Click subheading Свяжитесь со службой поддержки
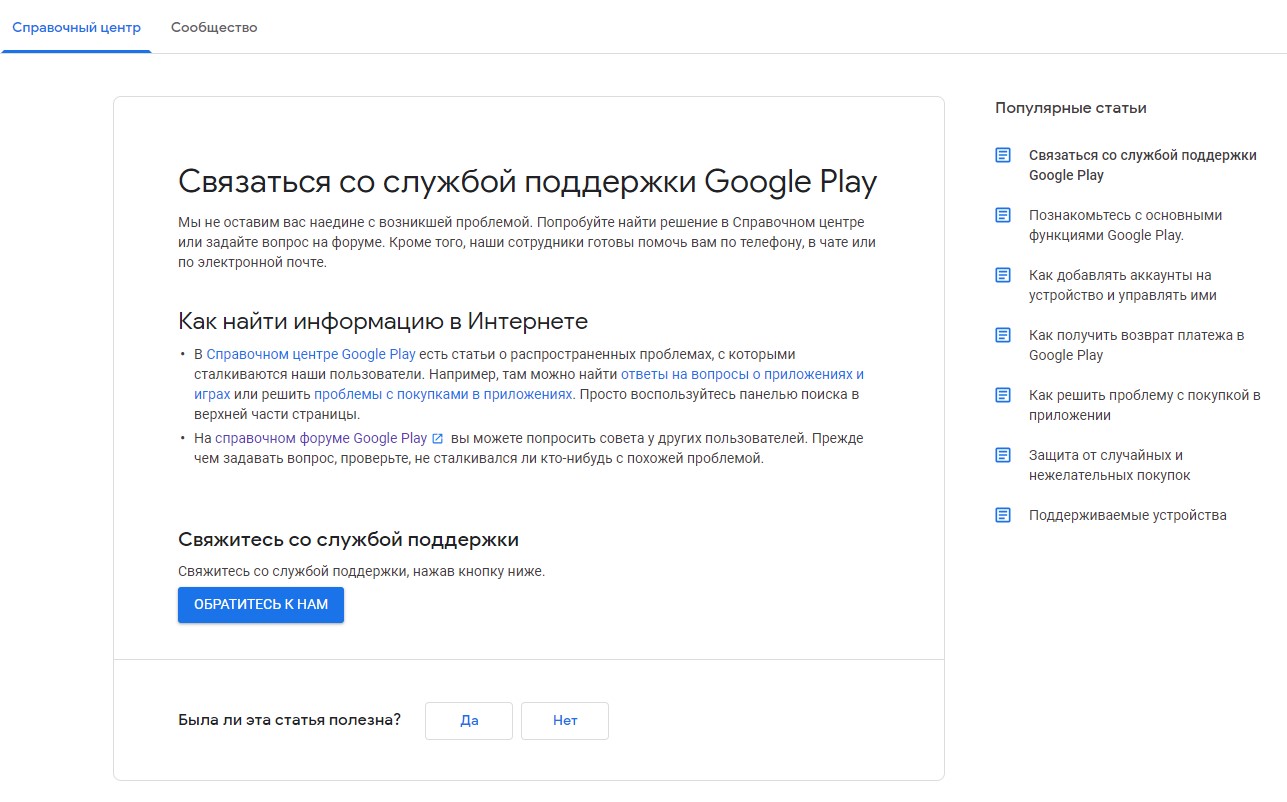Image resolution: width=1287 pixels, height=802 pixels. coord(348,540)
